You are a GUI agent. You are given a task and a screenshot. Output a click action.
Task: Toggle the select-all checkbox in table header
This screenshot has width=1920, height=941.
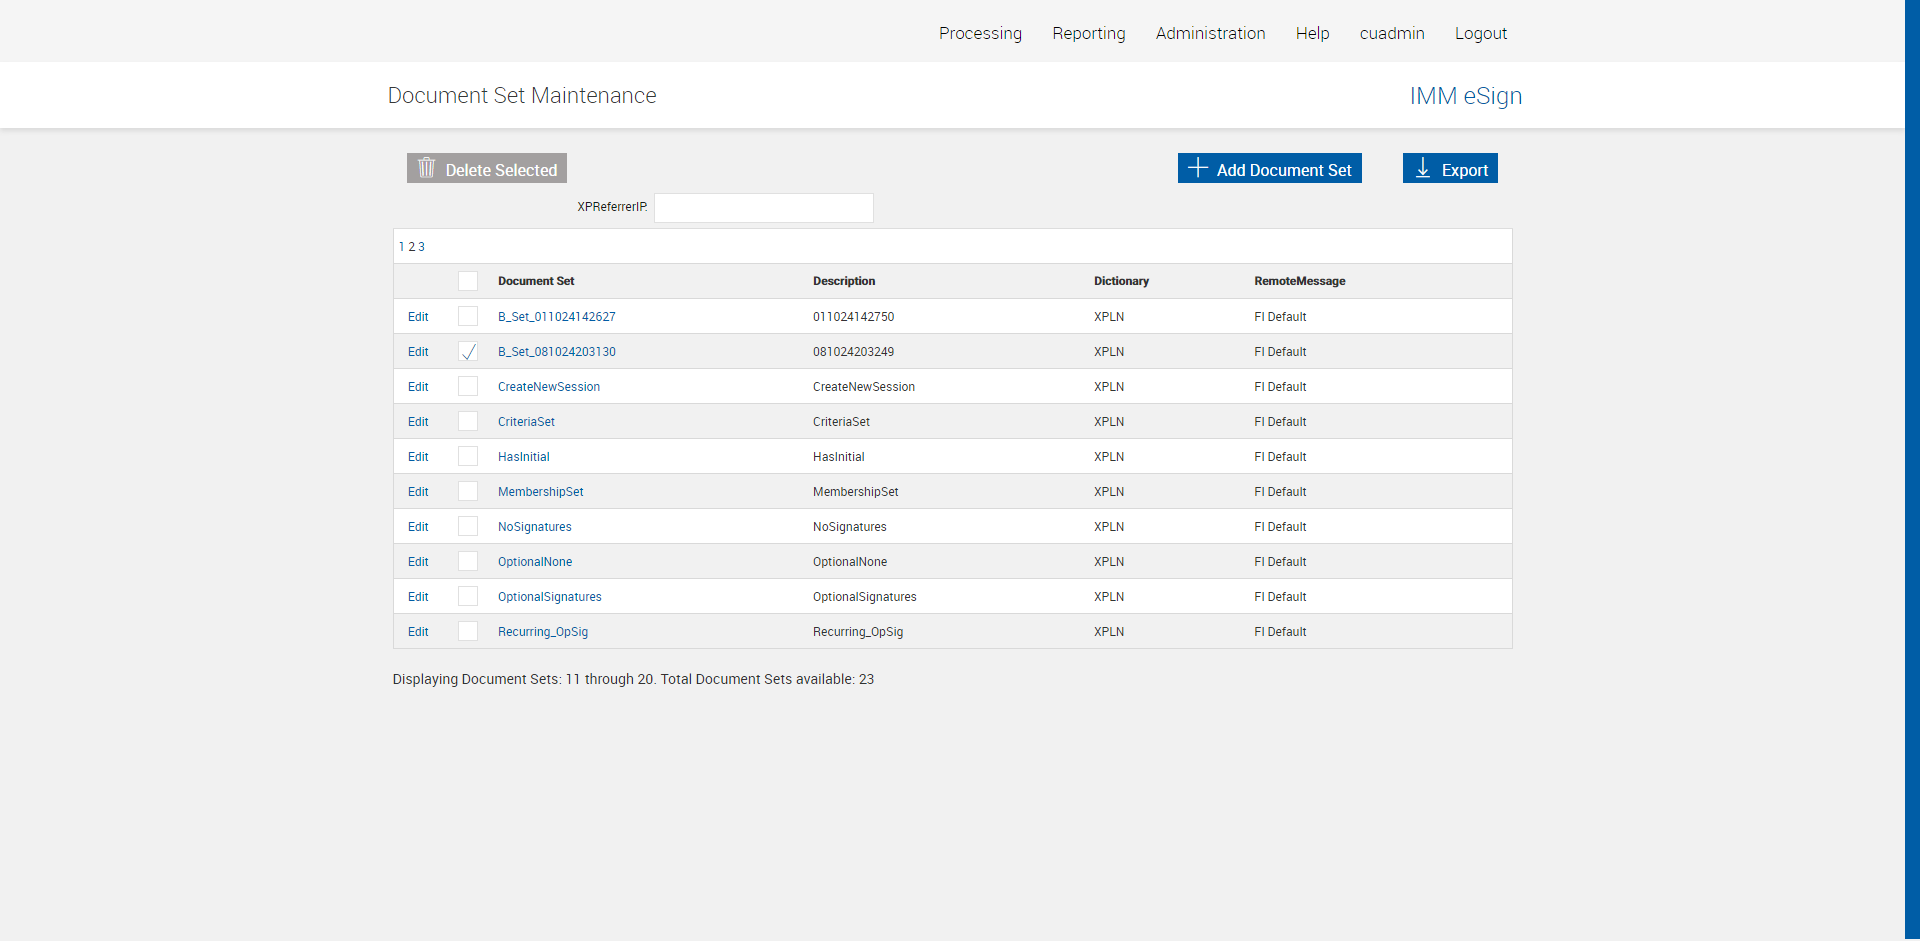tap(468, 281)
